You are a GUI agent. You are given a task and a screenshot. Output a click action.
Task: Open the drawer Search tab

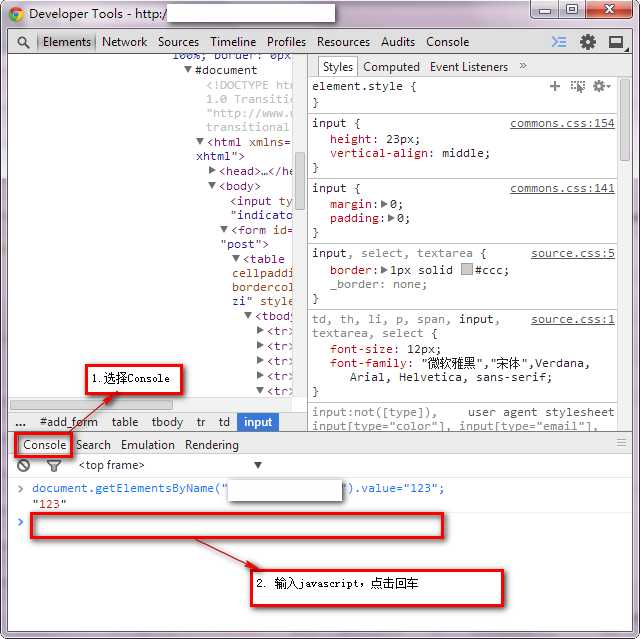click(93, 445)
